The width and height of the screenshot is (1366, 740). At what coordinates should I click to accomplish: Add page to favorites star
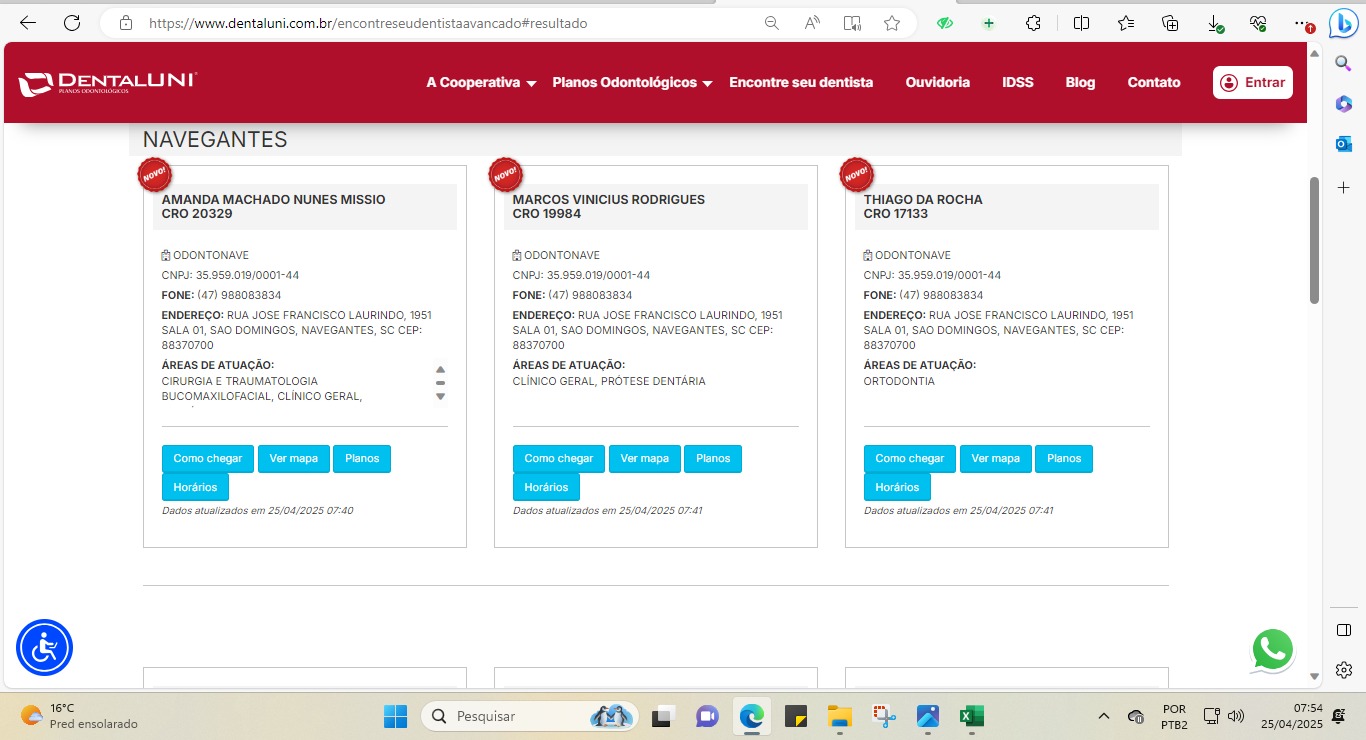(892, 23)
